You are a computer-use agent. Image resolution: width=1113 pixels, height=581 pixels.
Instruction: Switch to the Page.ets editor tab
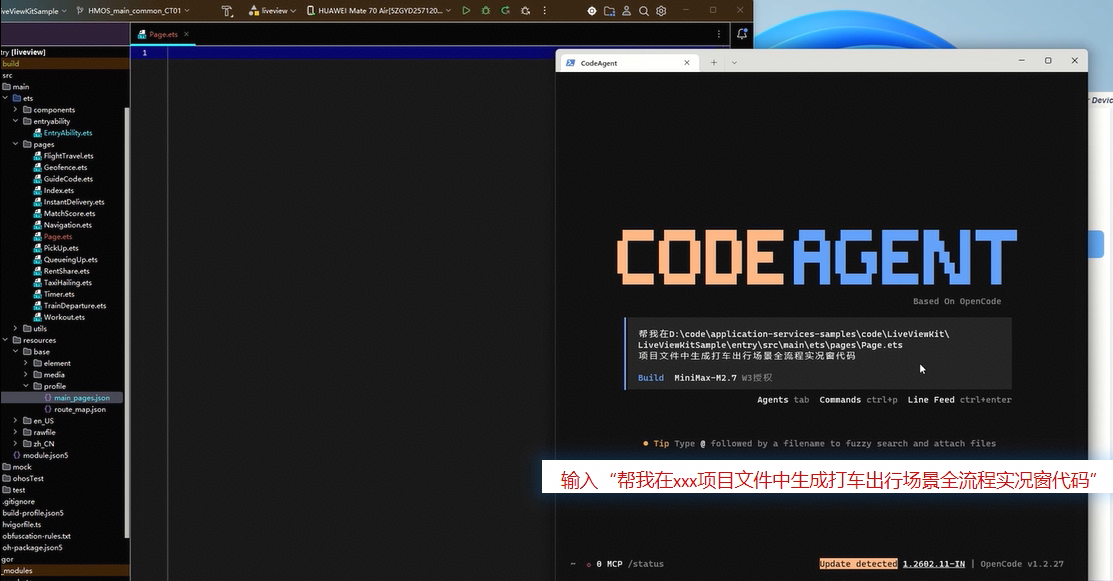click(163, 34)
